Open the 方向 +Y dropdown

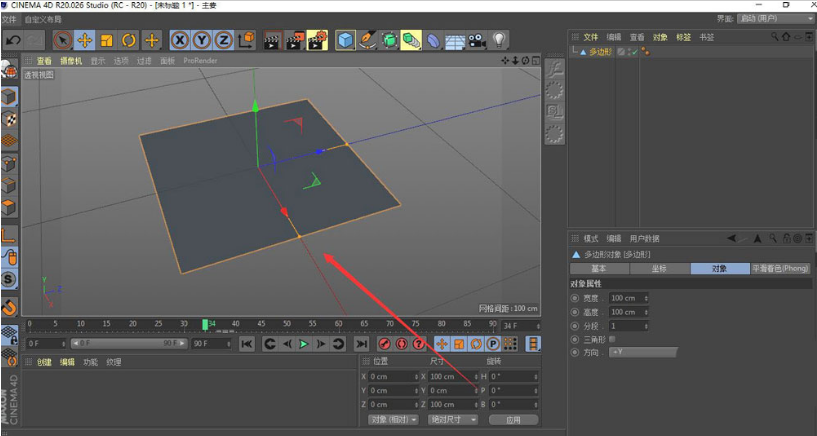[x=643, y=352]
